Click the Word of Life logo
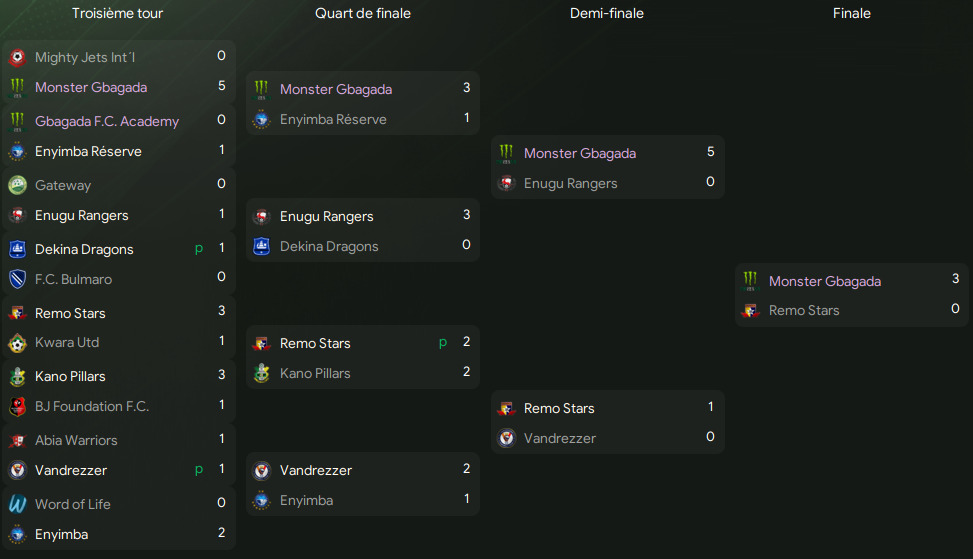Viewport: 973px width, 559px height. tap(17, 504)
